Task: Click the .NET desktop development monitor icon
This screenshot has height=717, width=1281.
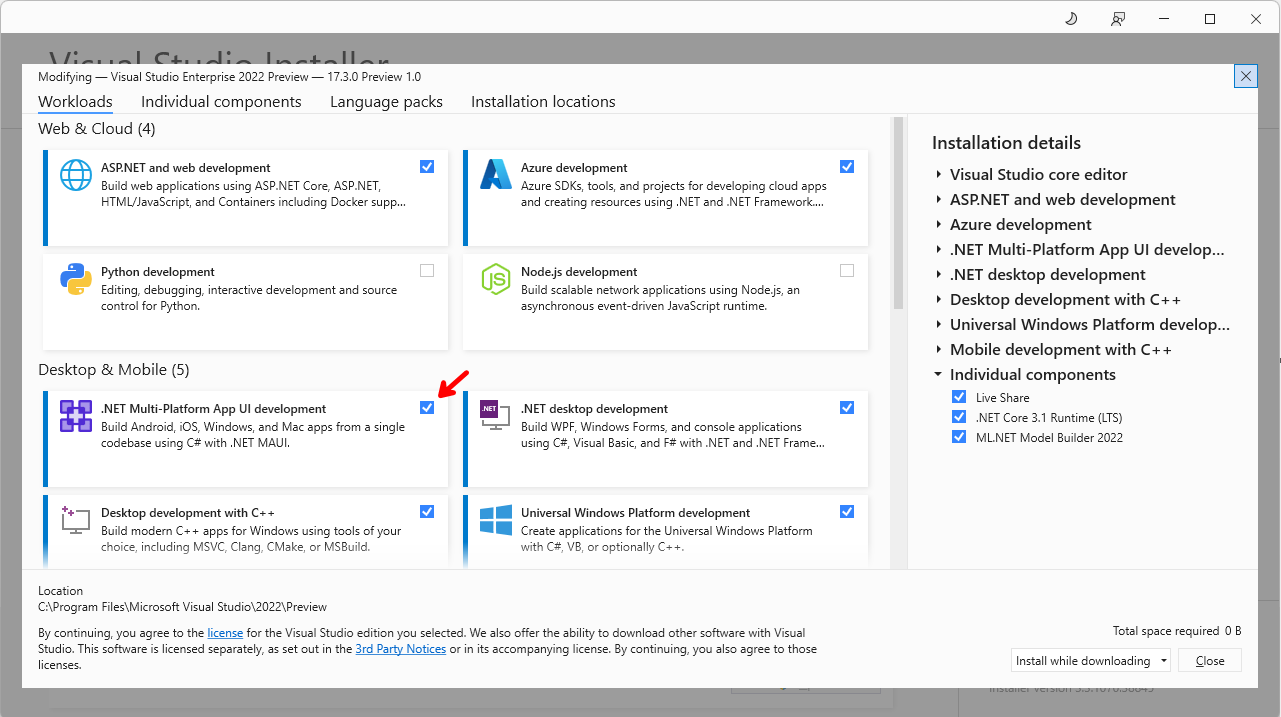Action: tap(496, 416)
